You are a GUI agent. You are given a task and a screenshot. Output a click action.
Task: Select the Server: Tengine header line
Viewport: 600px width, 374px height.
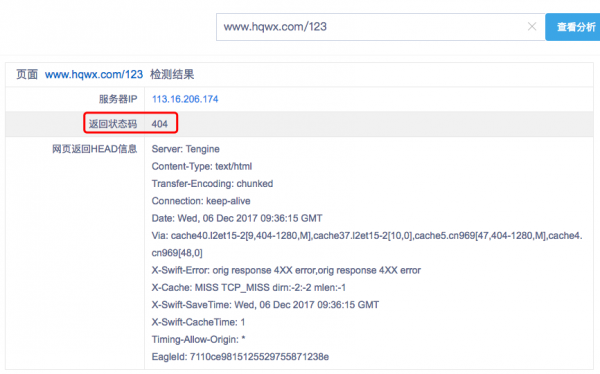pos(186,149)
